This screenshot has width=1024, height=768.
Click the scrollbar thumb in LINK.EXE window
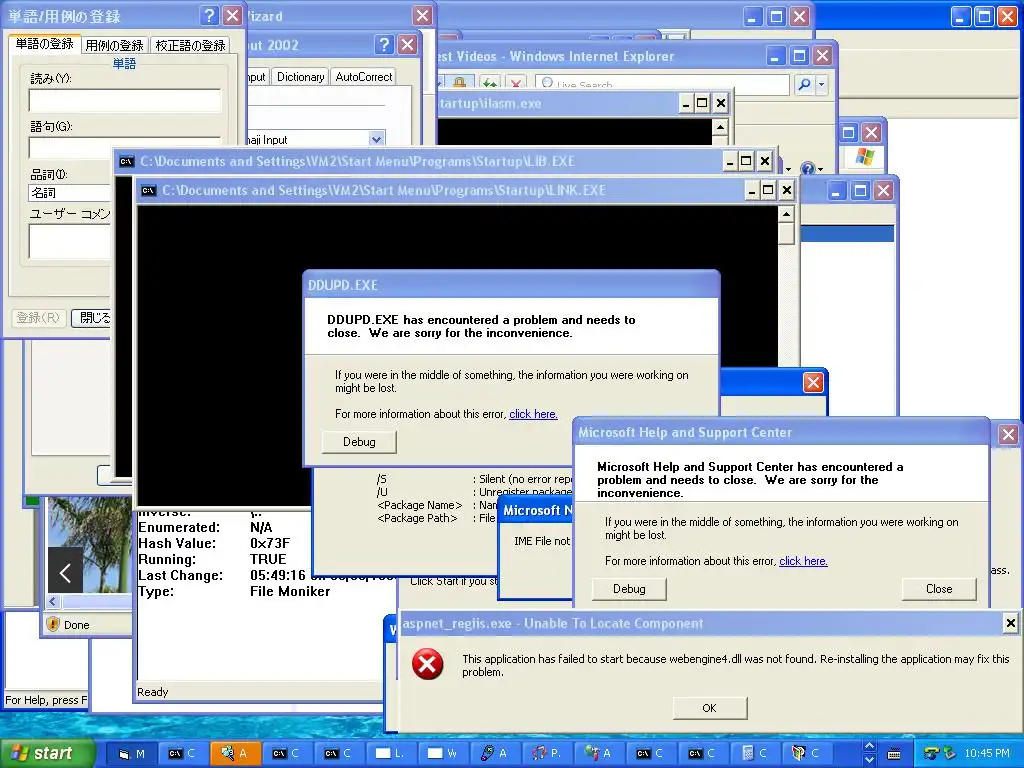(x=786, y=233)
